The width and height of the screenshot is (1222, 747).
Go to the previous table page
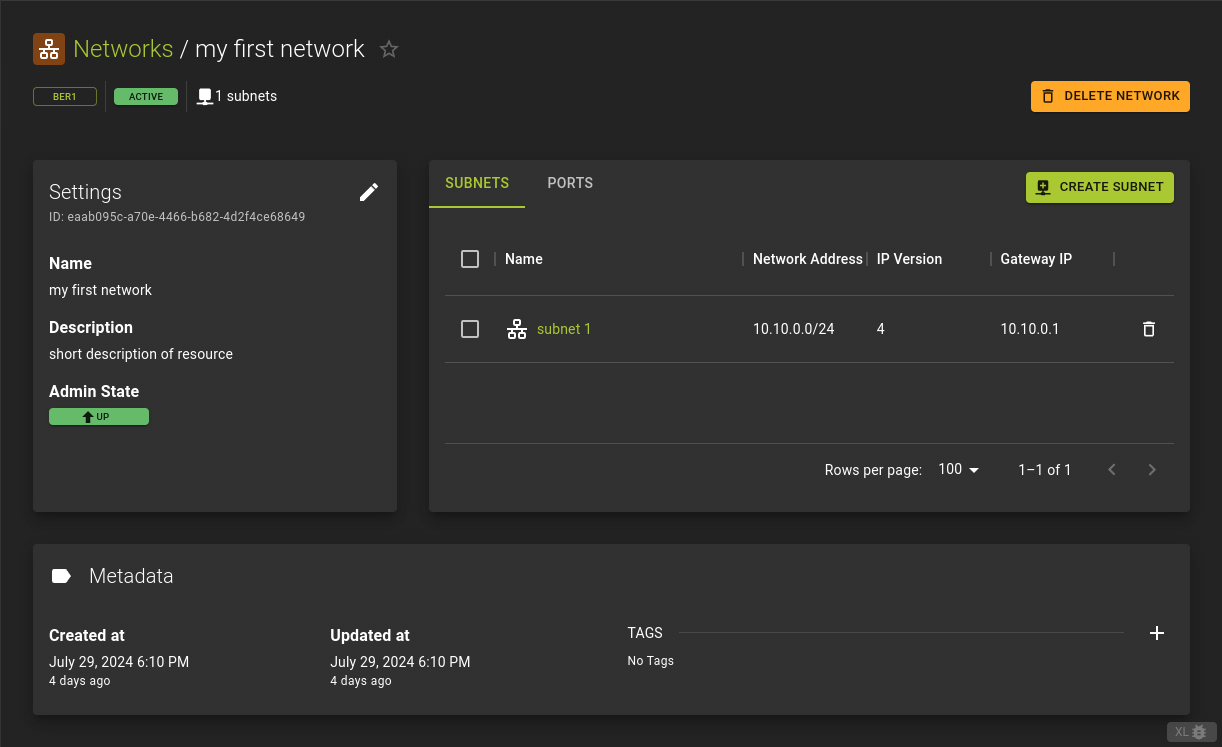(1112, 470)
